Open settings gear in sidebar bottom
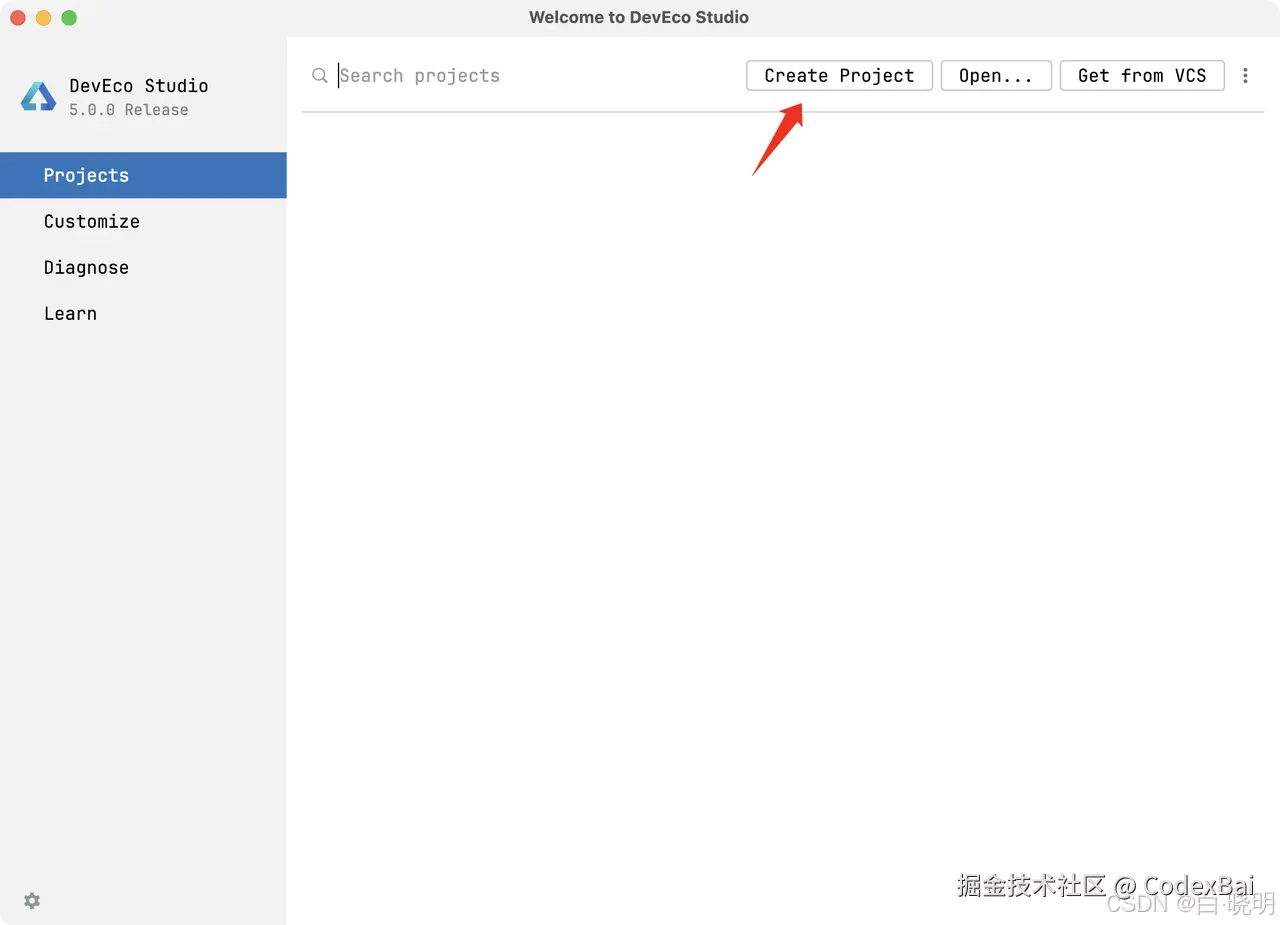This screenshot has height=925, width=1280. (32, 900)
